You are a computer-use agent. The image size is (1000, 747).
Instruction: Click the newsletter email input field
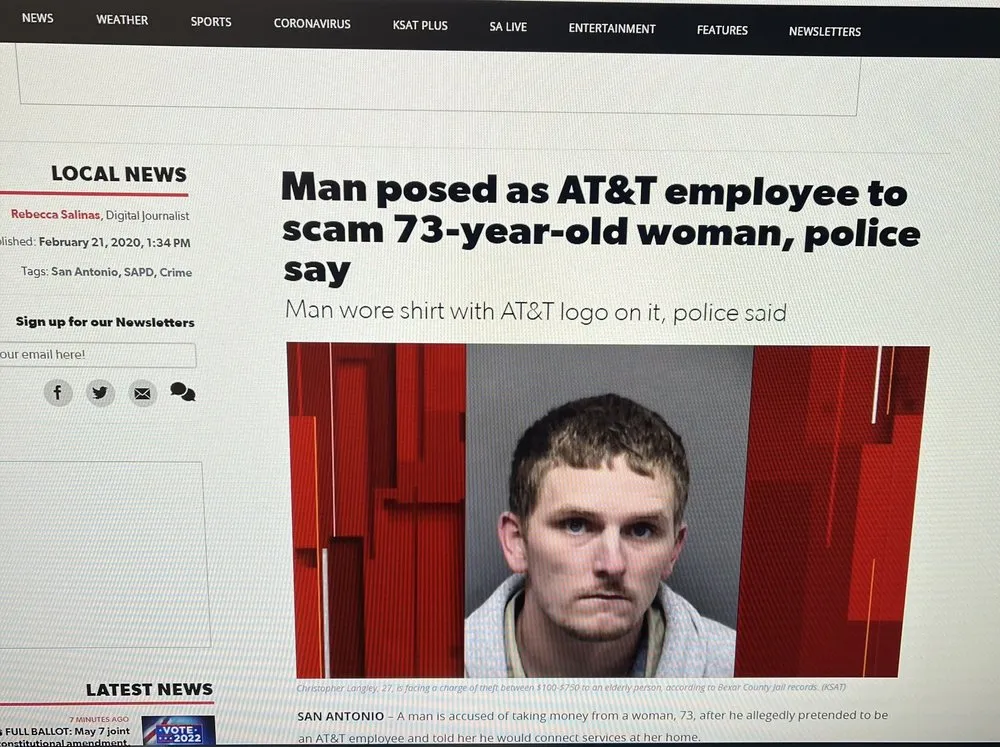point(98,355)
